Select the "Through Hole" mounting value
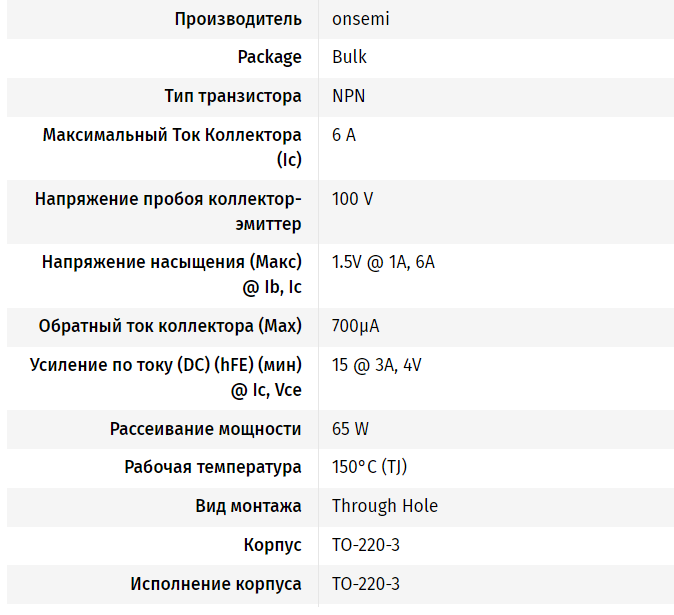Image resolution: width=674 pixels, height=615 pixels. click(x=384, y=506)
